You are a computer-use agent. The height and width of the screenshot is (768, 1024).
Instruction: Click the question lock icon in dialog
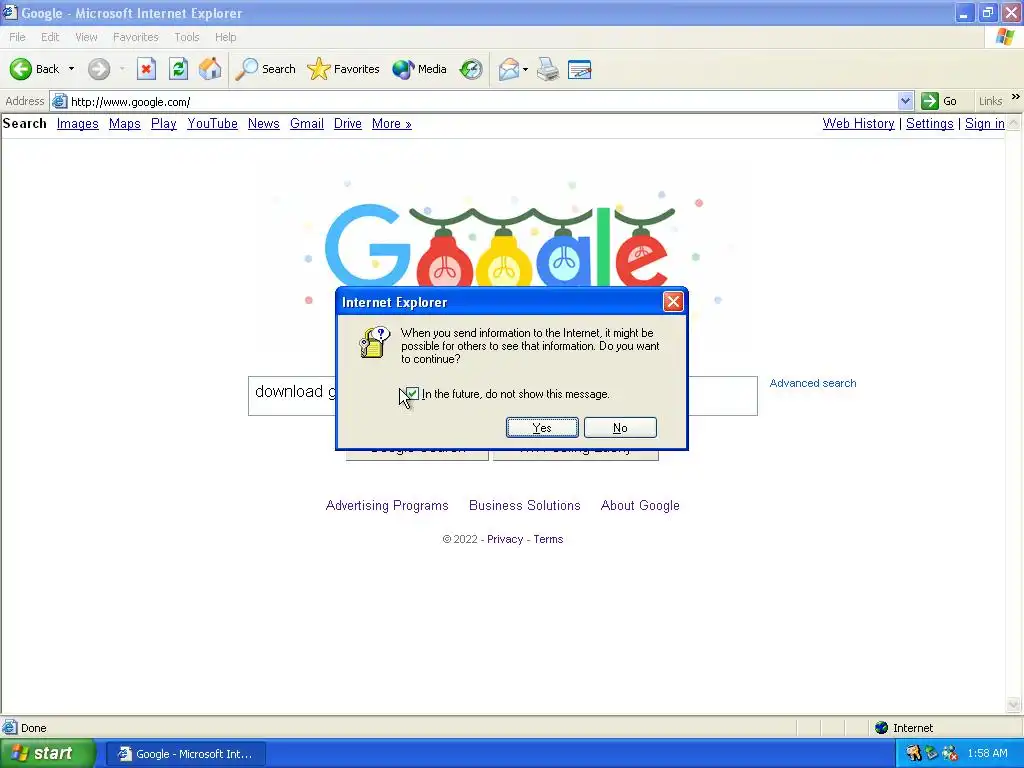[375, 342]
